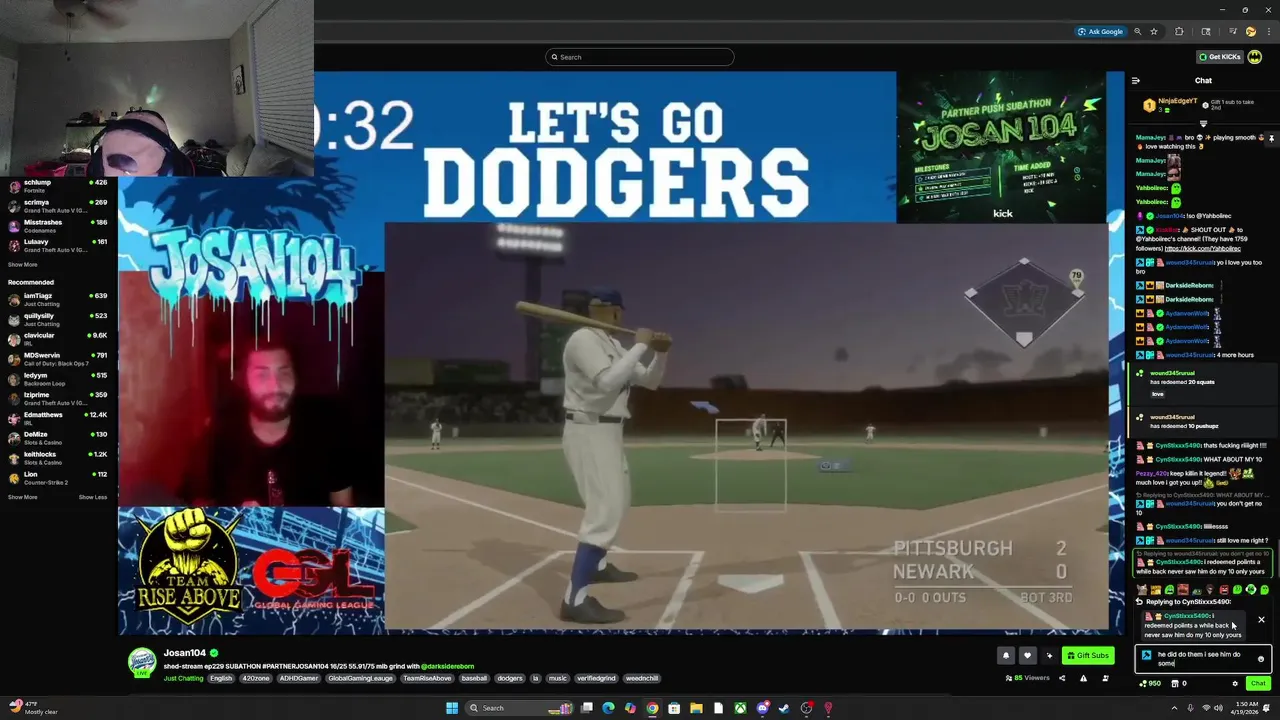Collapse the chat panel with the arrow icon

(1135, 81)
